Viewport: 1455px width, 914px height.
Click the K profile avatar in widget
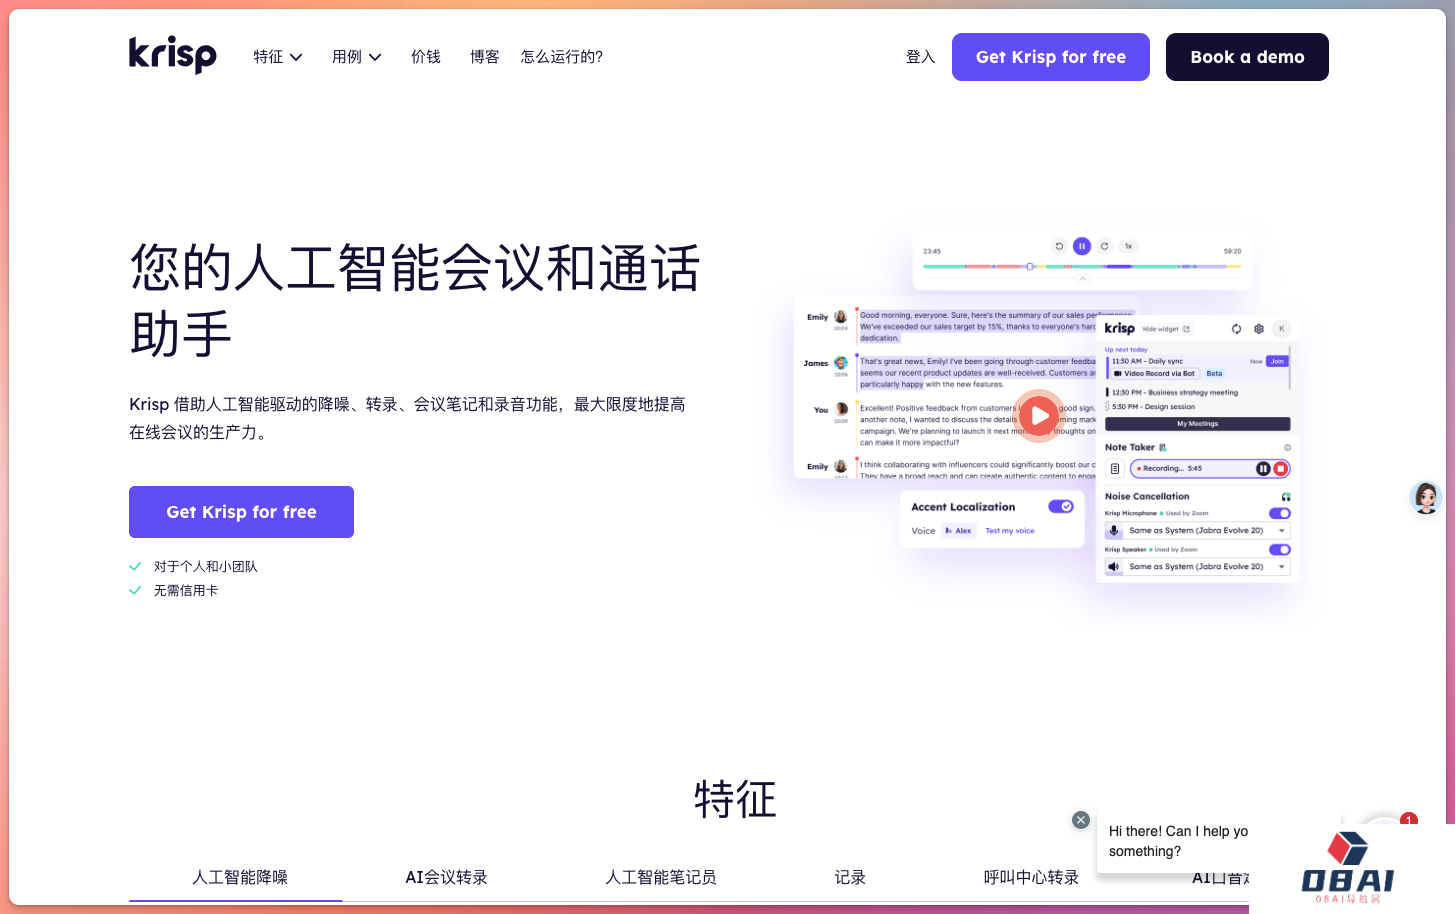pyautogui.click(x=1282, y=328)
